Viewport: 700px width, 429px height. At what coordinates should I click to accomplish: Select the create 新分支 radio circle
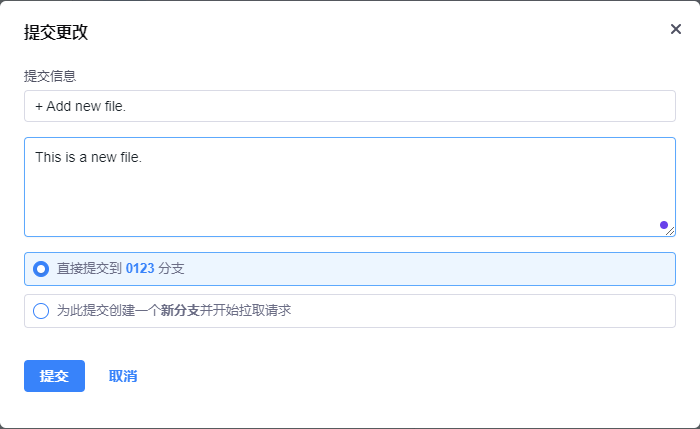(41, 311)
